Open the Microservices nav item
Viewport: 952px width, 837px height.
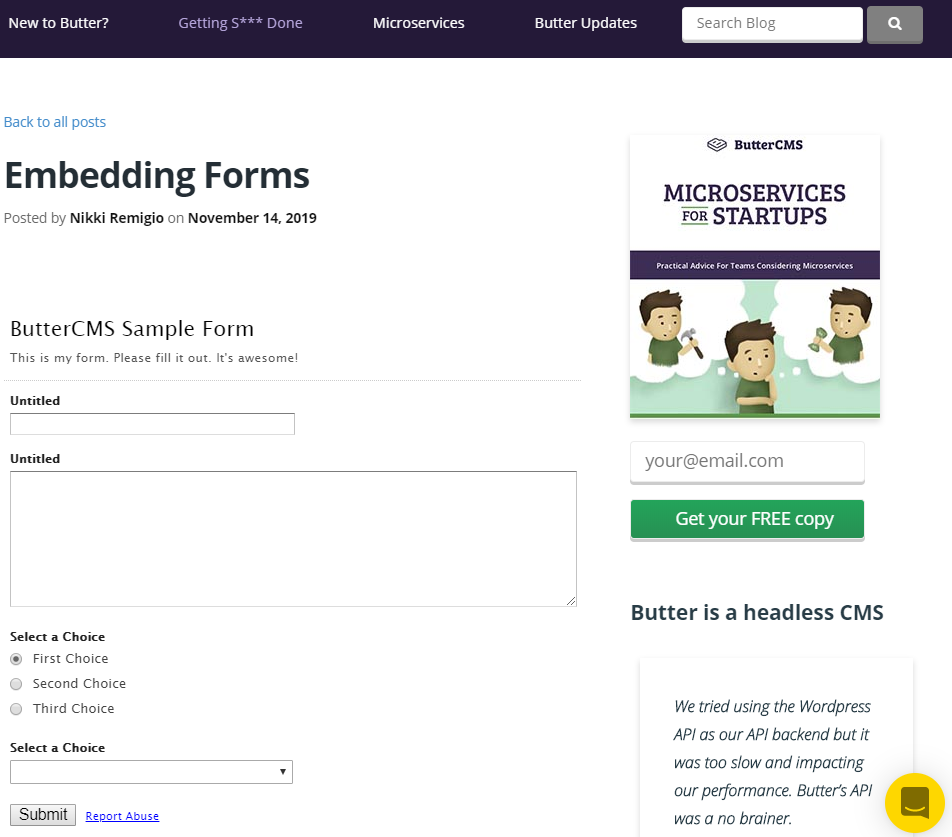pos(418,23)
